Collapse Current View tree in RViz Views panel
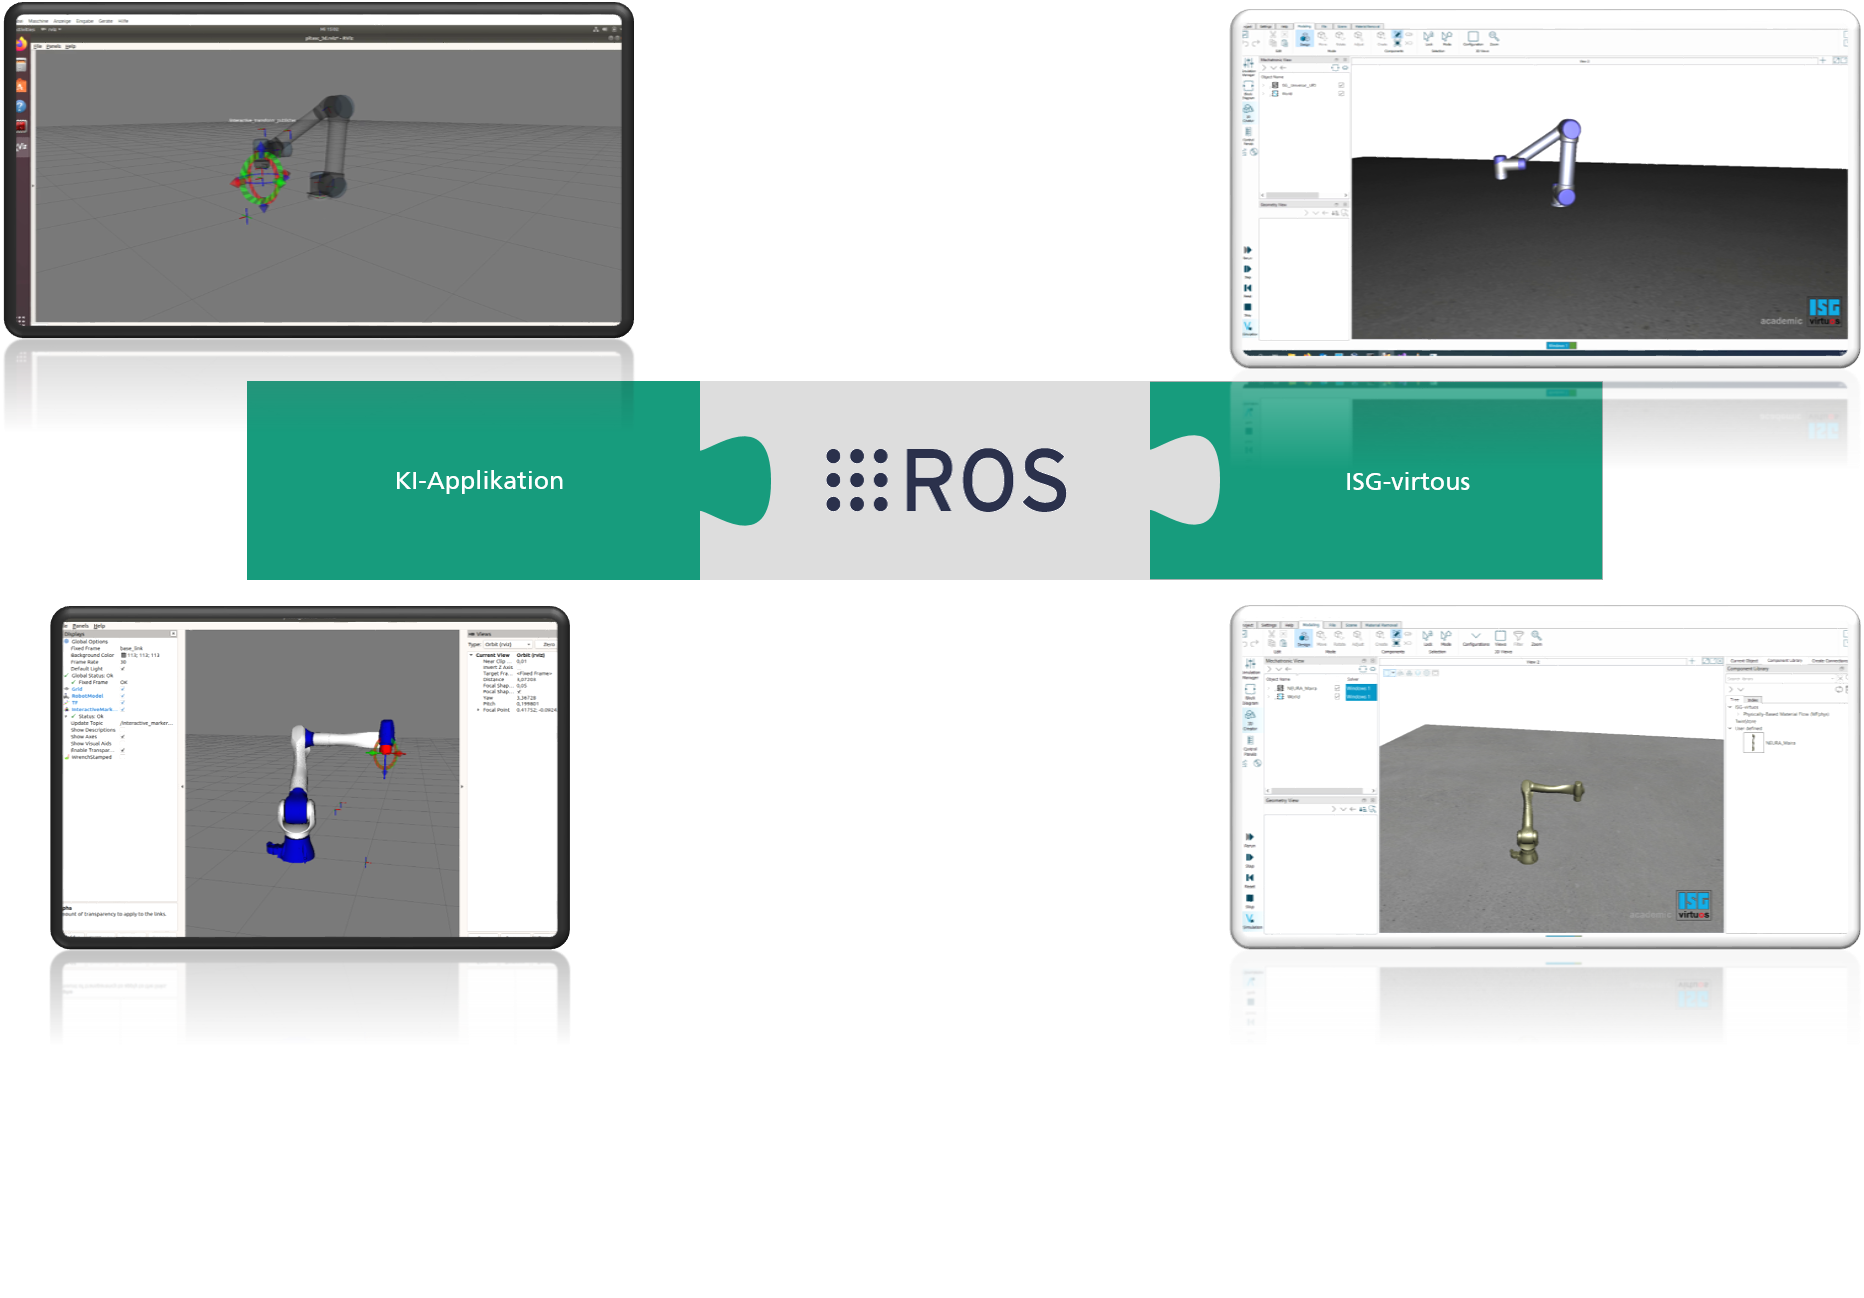 471,655
